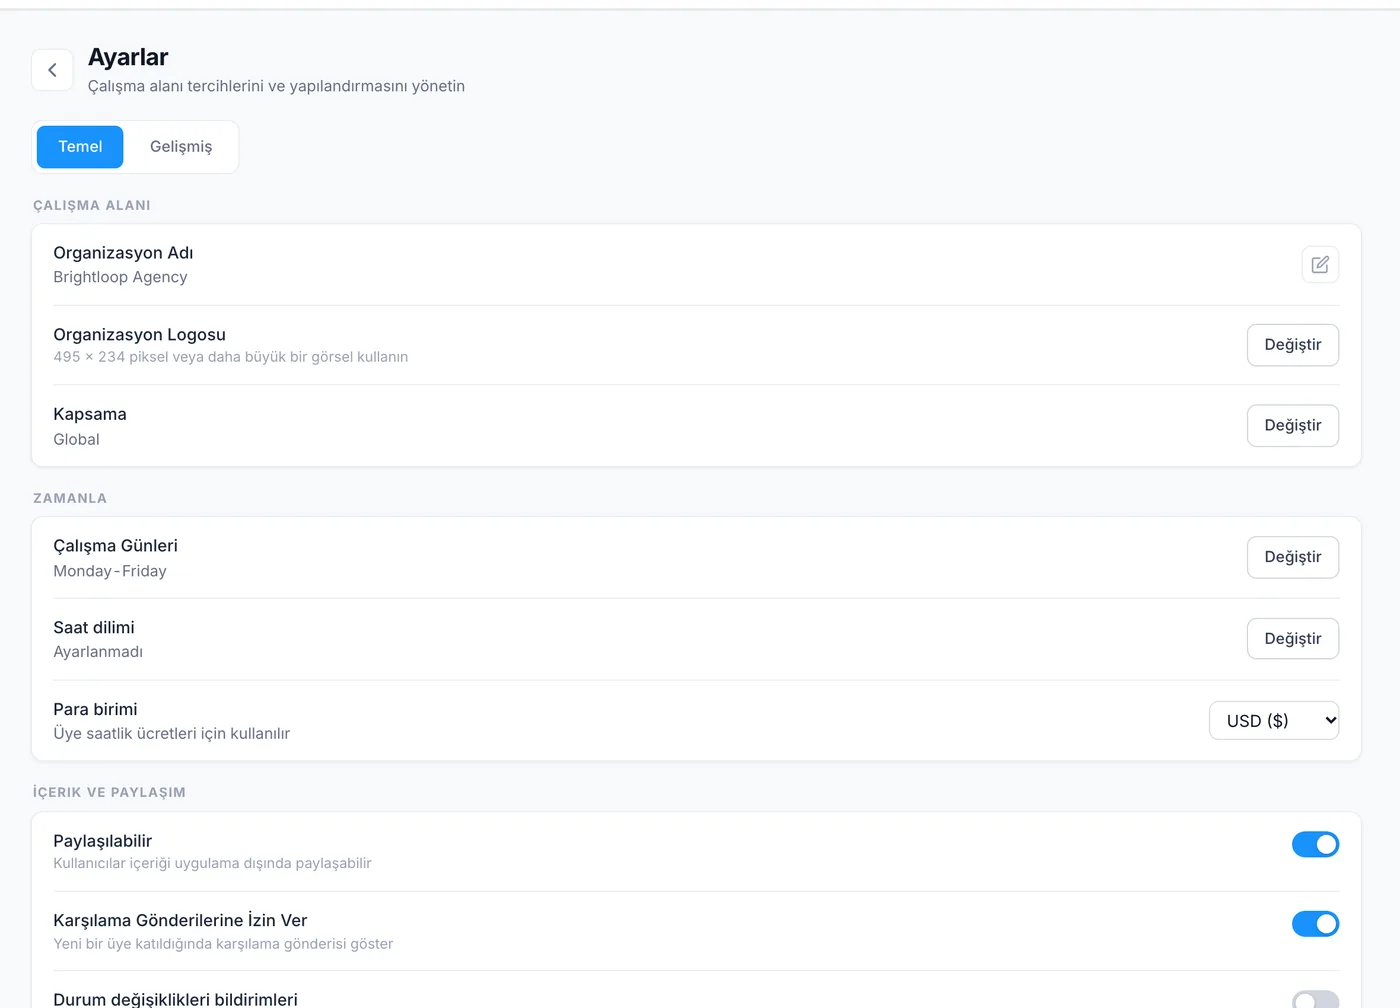The width and height of the screenshot is (1400, 1008).
Task: Enable Durum değişiklikleri bildirimleri toggle
Action: 1315,1000
